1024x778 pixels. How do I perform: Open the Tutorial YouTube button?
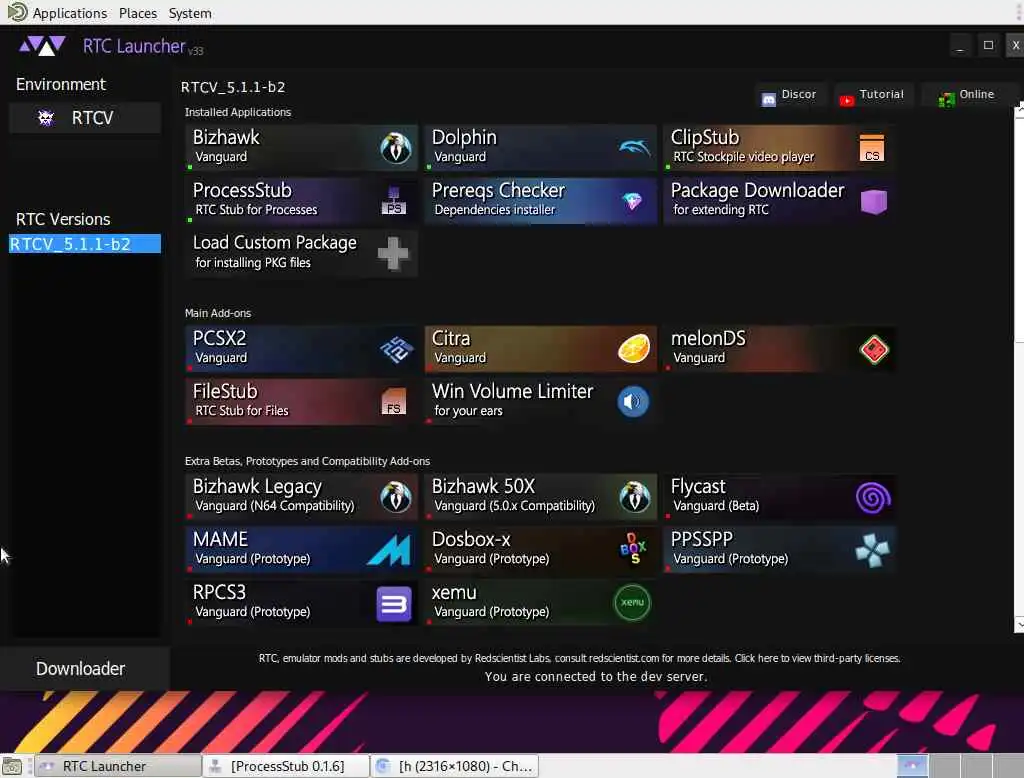(x=872, y=95)
